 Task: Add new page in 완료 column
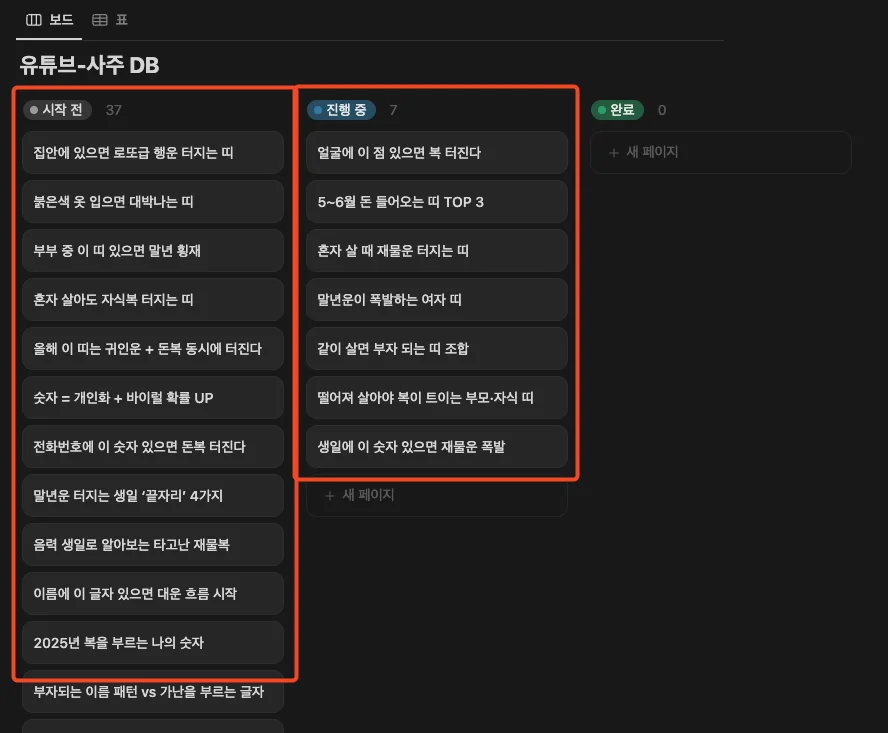click(720, 152)
